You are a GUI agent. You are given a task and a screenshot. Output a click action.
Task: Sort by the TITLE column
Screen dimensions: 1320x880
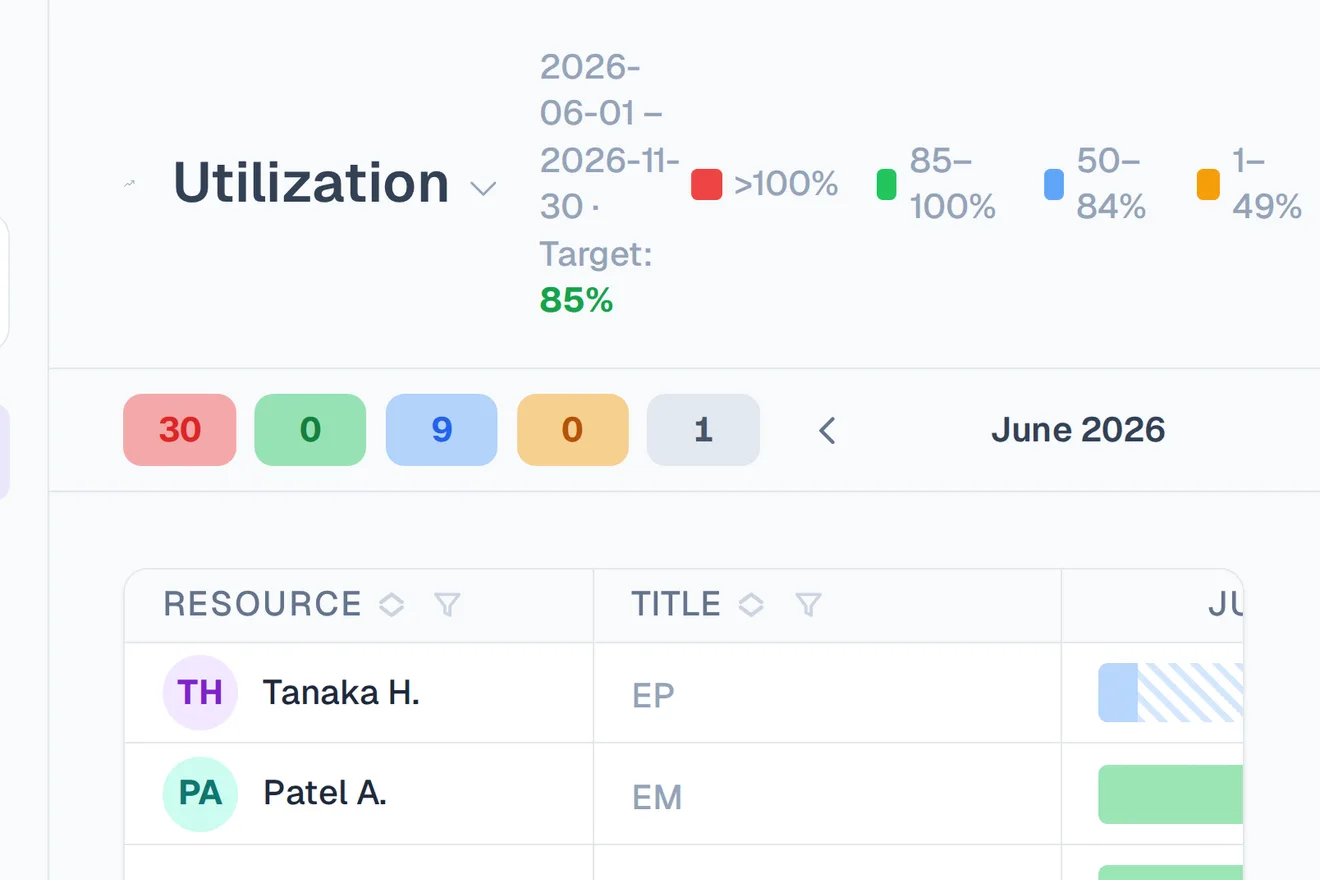tap(751, 605)
